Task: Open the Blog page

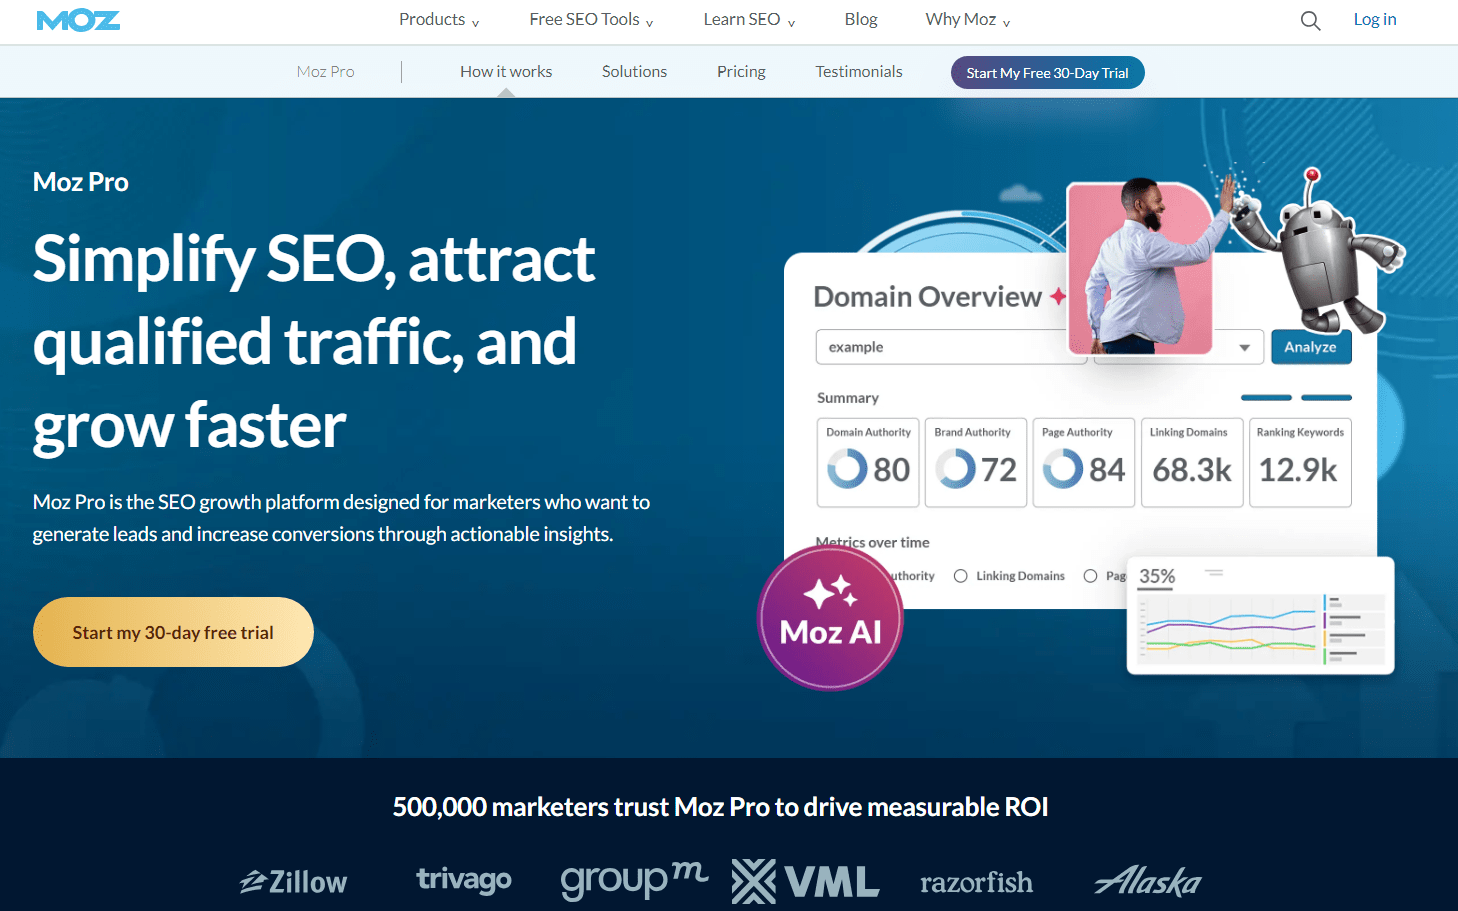Action: 860,20
